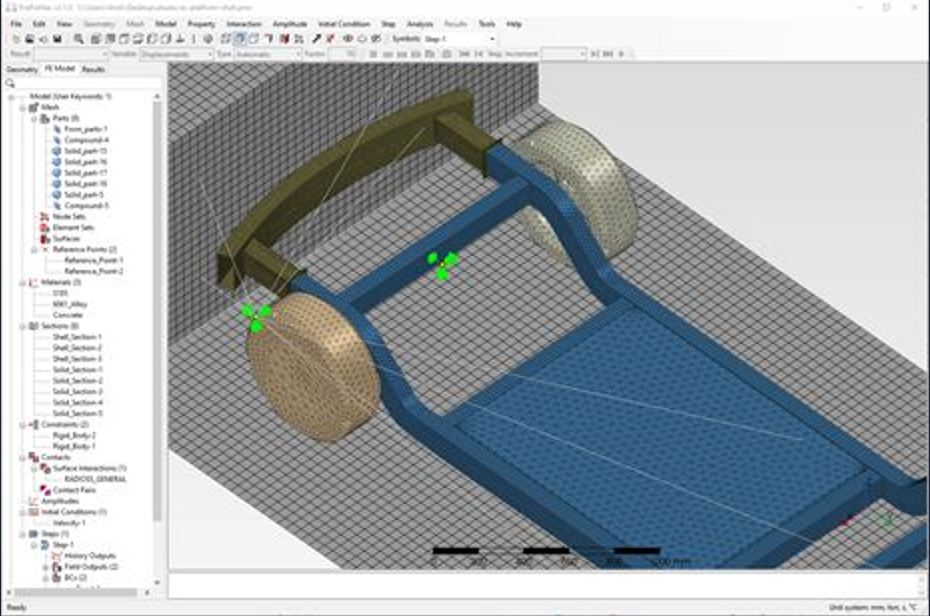
Task: Select Rigid_Body-2 constraint in tree
Action: (74, 435)
